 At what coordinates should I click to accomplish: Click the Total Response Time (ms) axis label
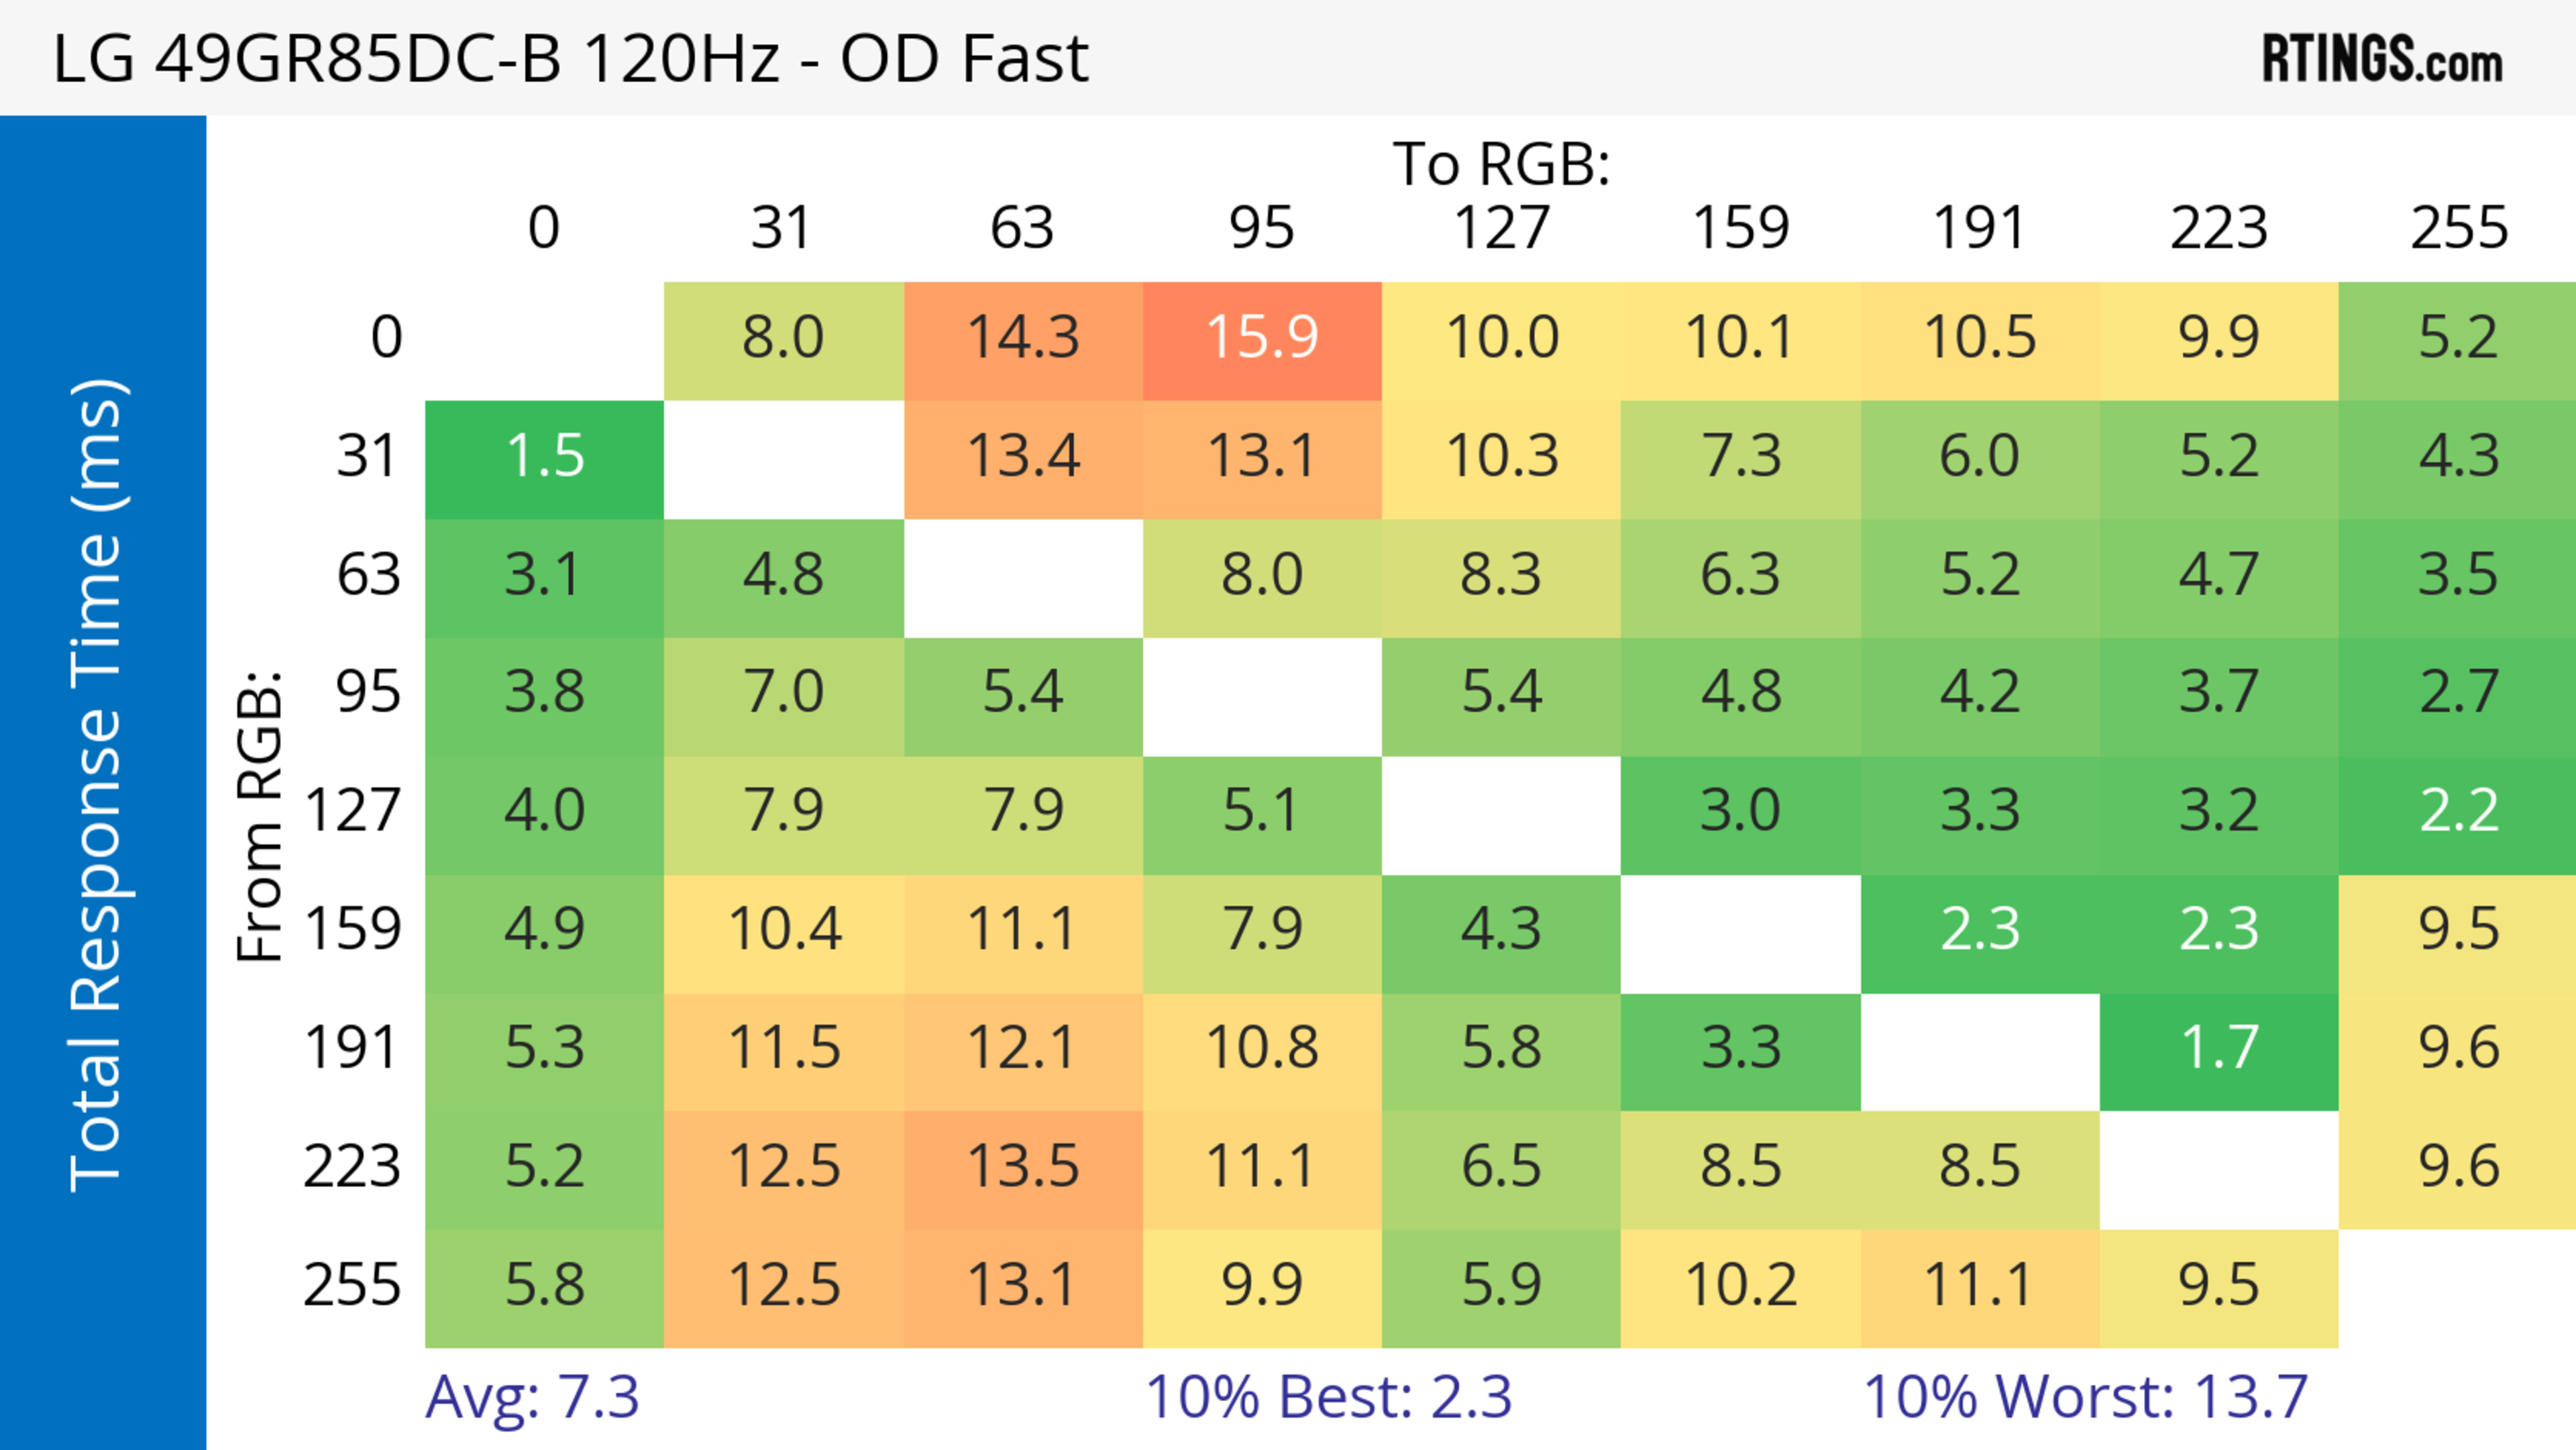(98, 785)
